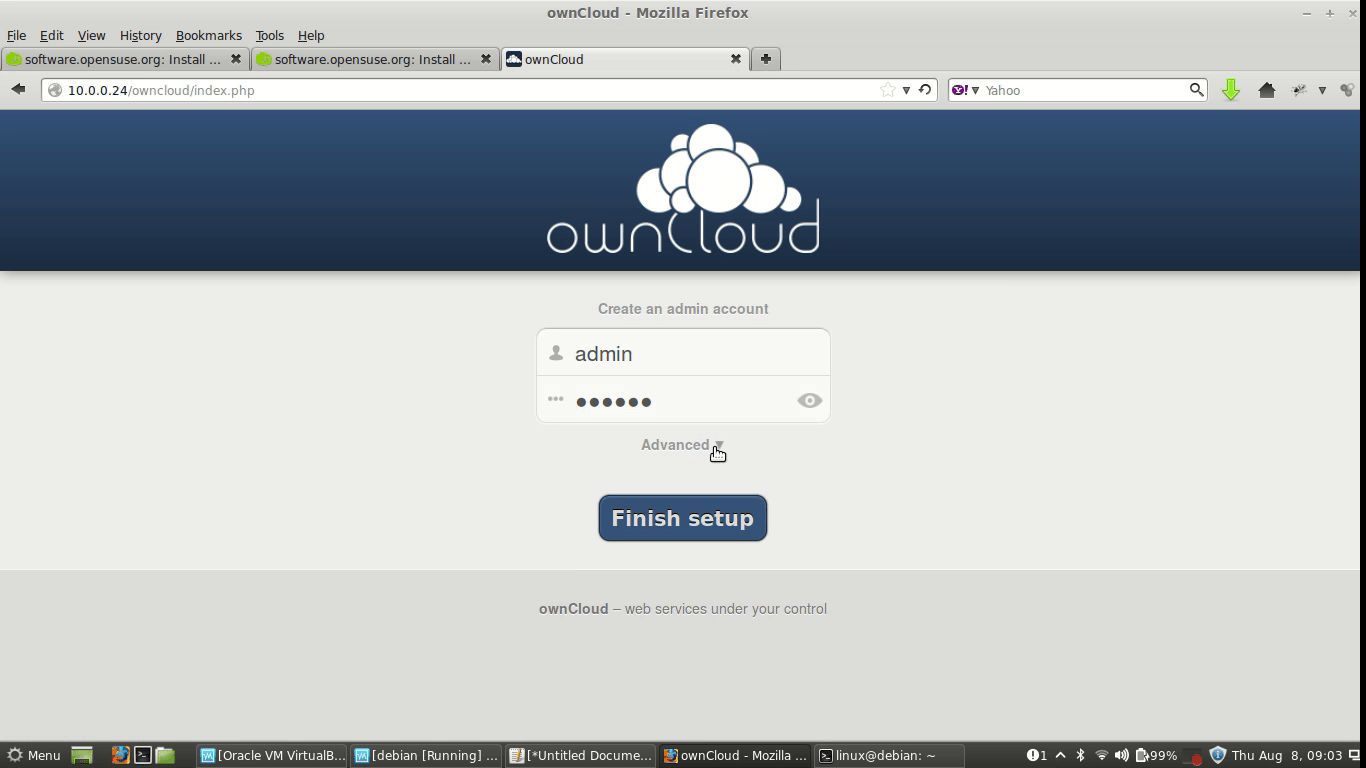Click the ownCloud cloud logo

[683, 189]
